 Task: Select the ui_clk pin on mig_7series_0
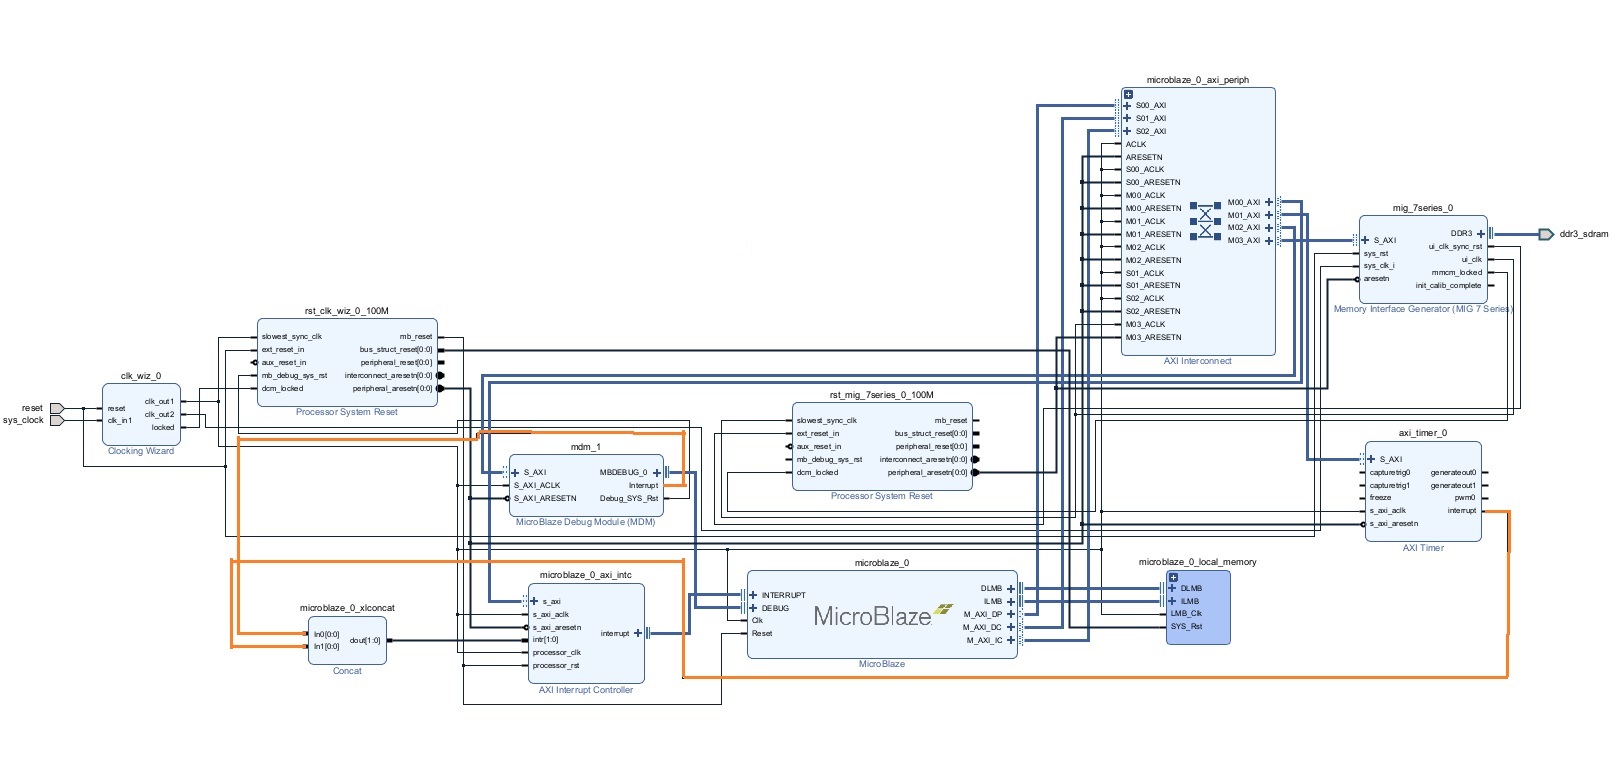(1471, 259)
